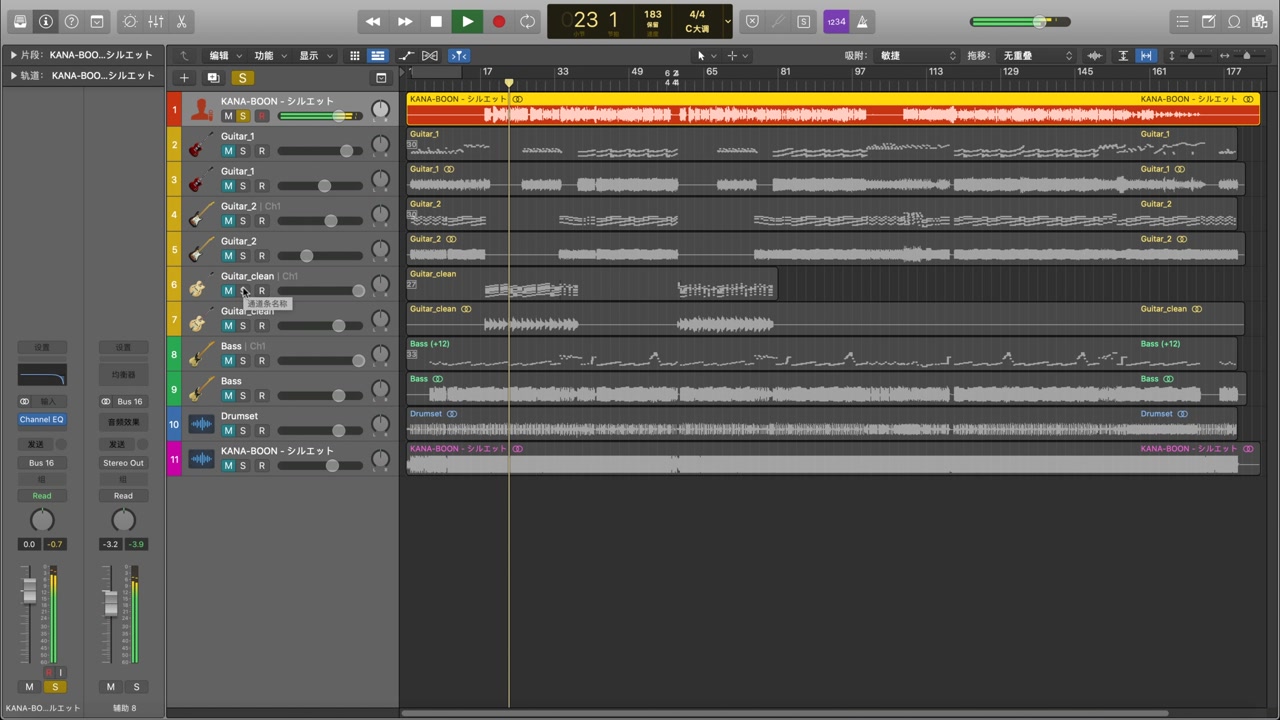This screenshot has height=720, width=1280.
Task: Adjust the master volume slider
Action: (x=1019, y=21)
